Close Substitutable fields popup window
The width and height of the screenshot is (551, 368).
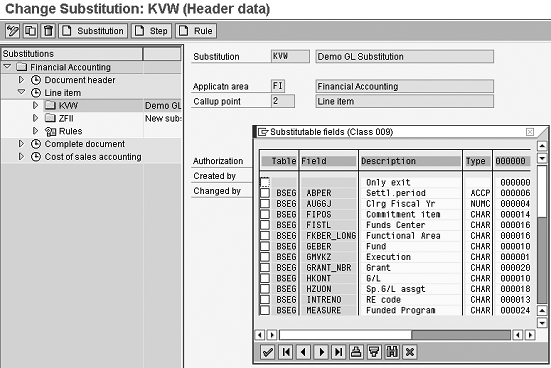tap(530, 132)
